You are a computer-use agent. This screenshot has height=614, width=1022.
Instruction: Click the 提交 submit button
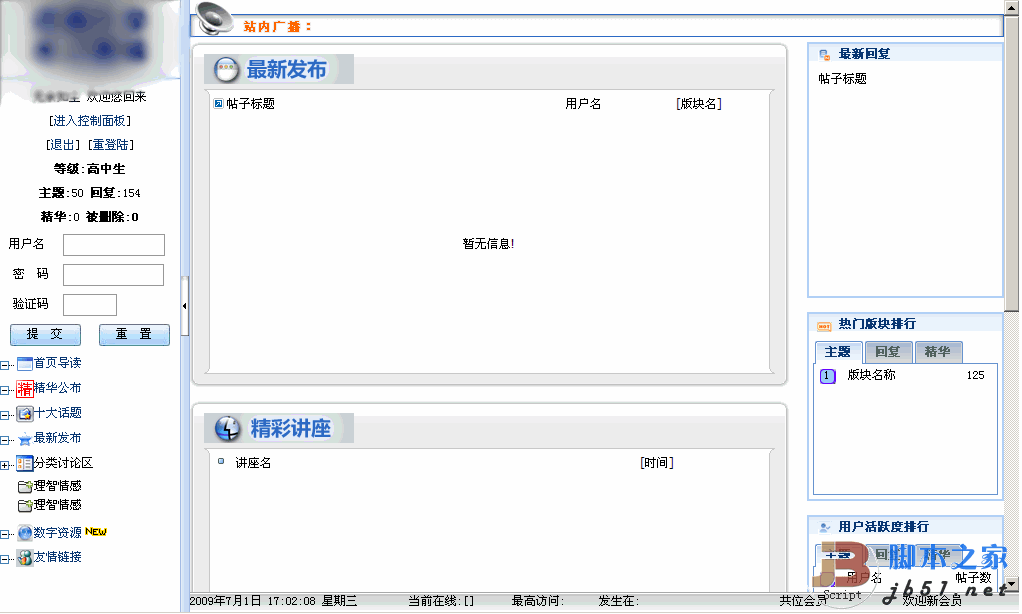[45, 335]
